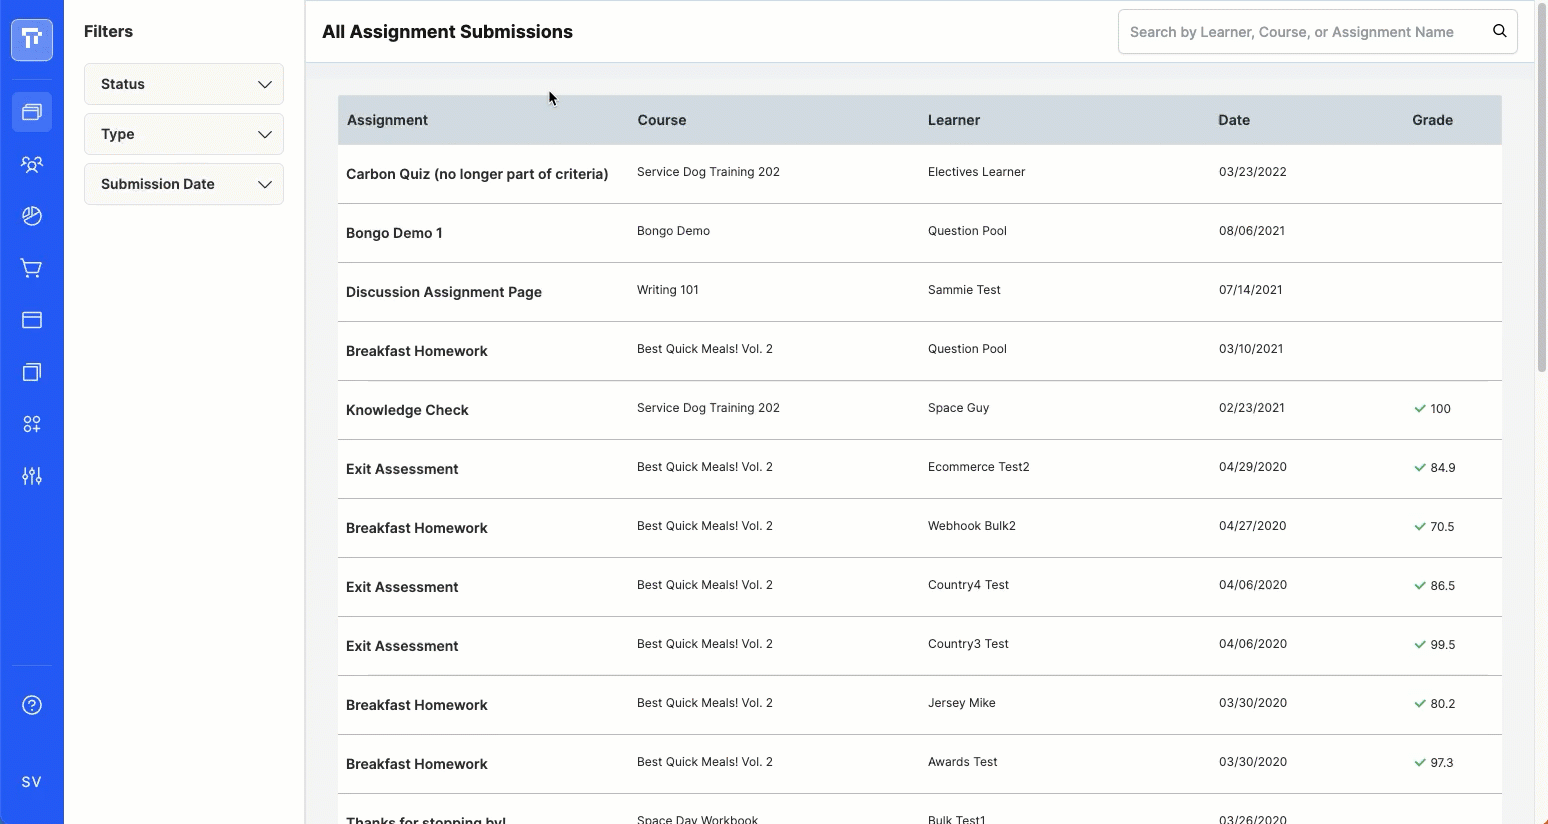This screenshot has height=824, width=1548.
Task: Click the search magnifier icon
Action: 1499,31
